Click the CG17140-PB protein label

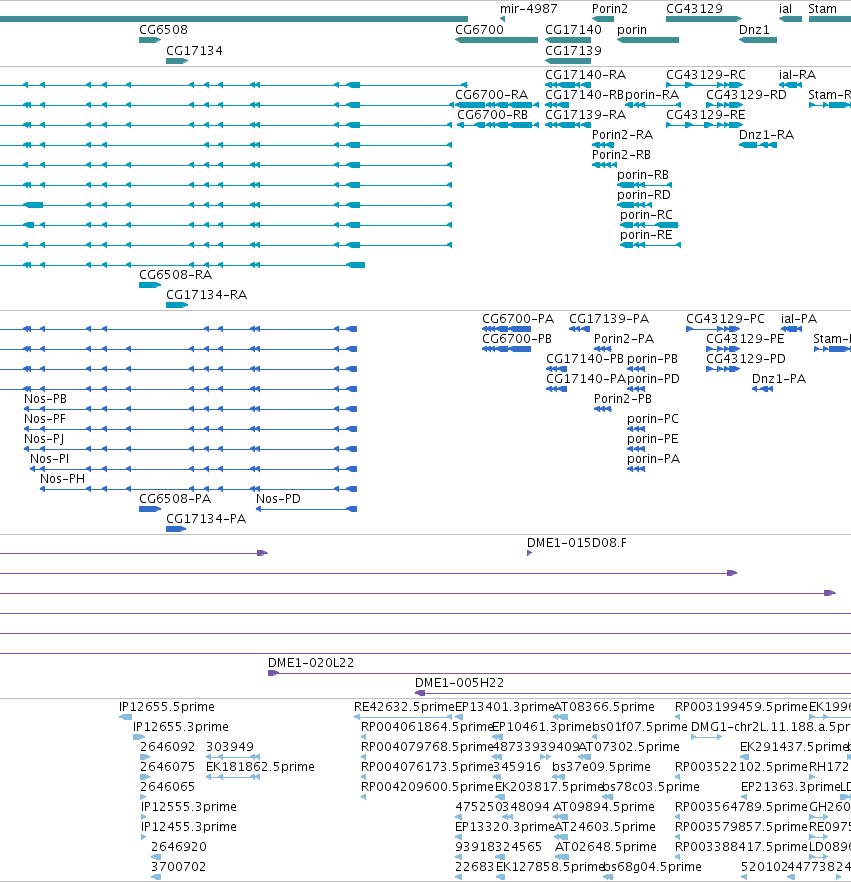[585, 359]
